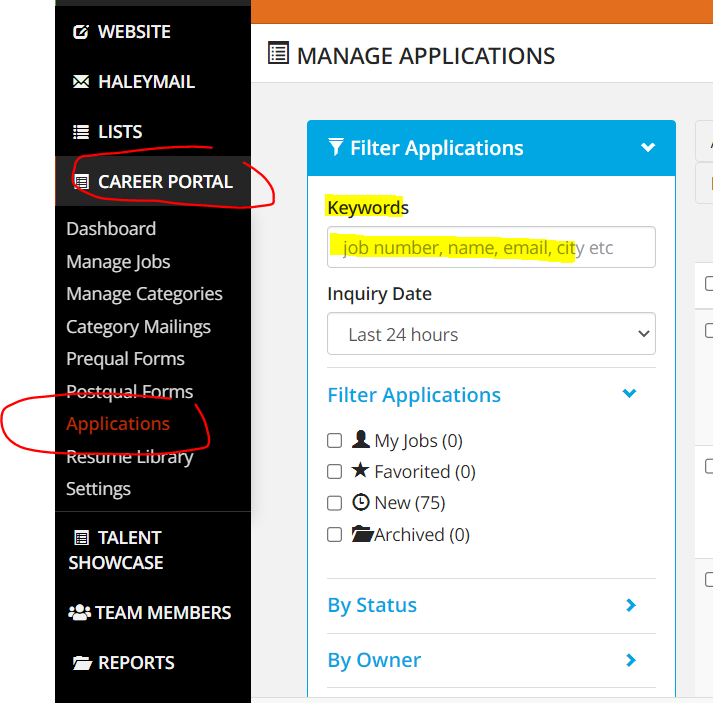713x703 pixels.
Task: Expand the By Status section
Action: 631,605
